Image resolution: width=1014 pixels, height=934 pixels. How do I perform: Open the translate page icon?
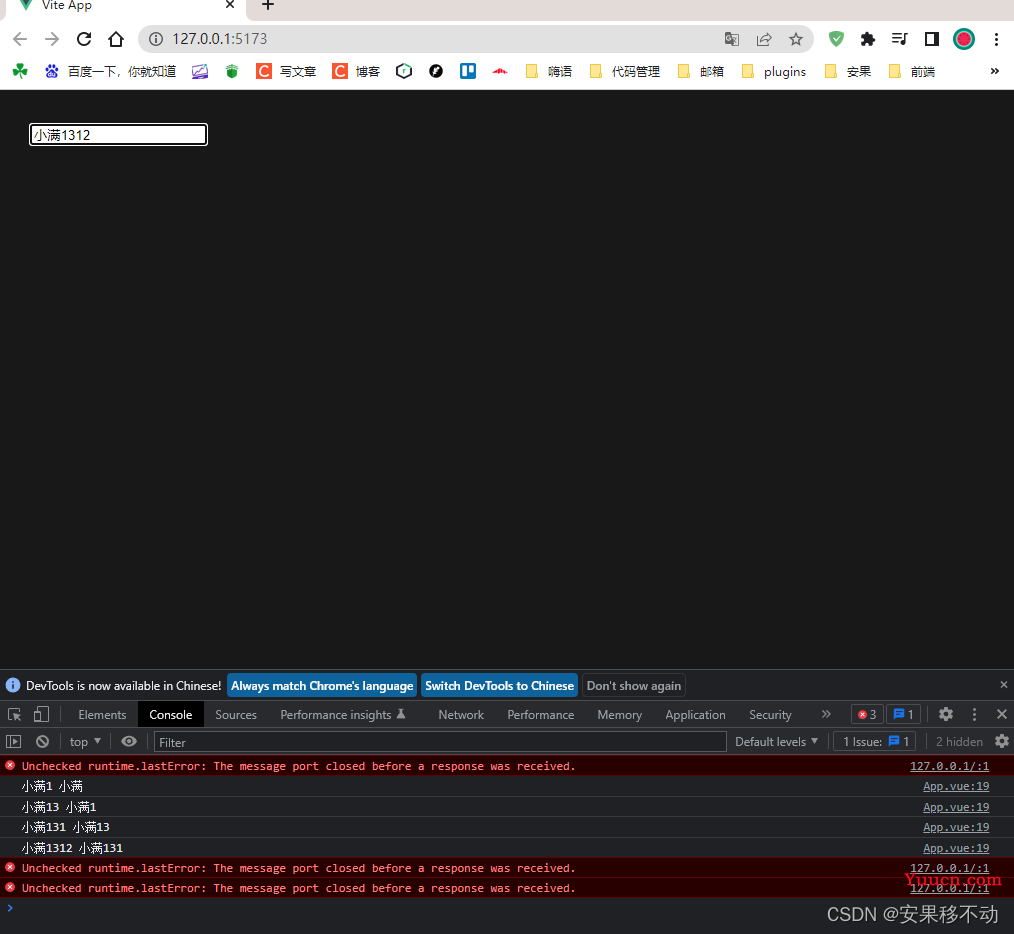[x=731, y=39]
